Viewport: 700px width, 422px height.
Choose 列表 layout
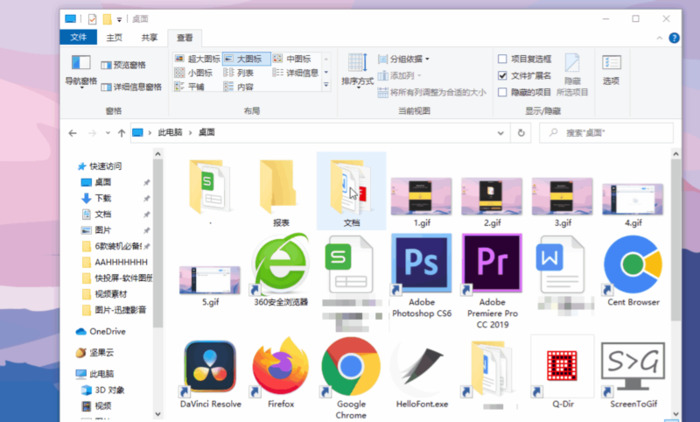238,72
